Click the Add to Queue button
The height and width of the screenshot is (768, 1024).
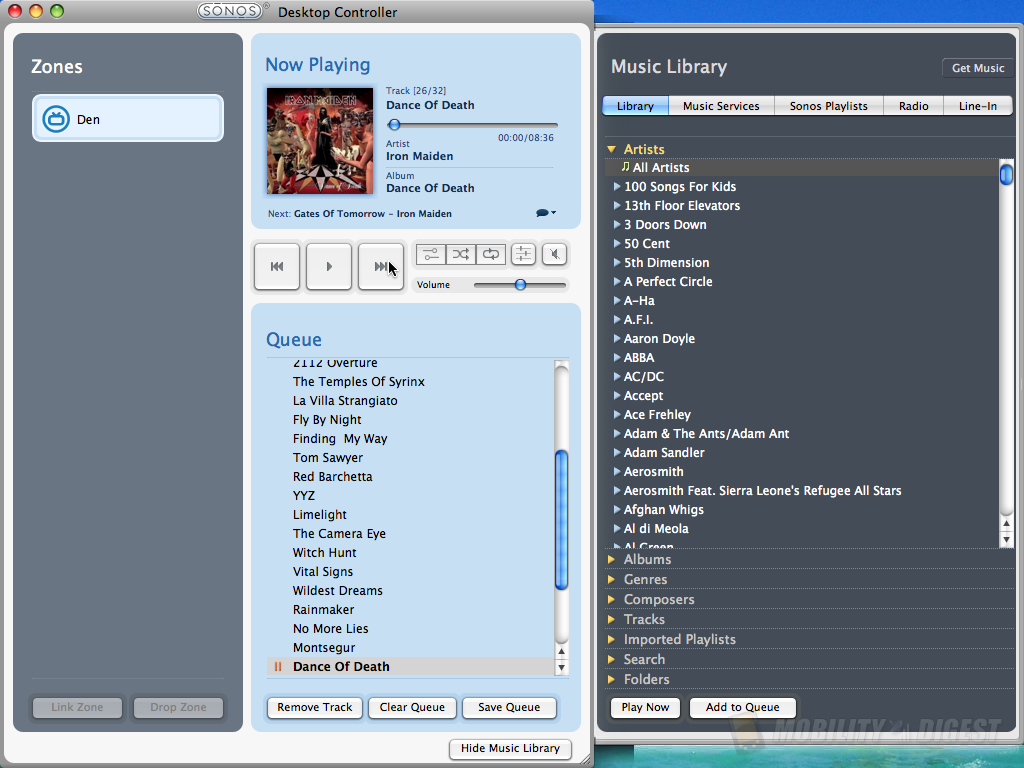(743, 707)
